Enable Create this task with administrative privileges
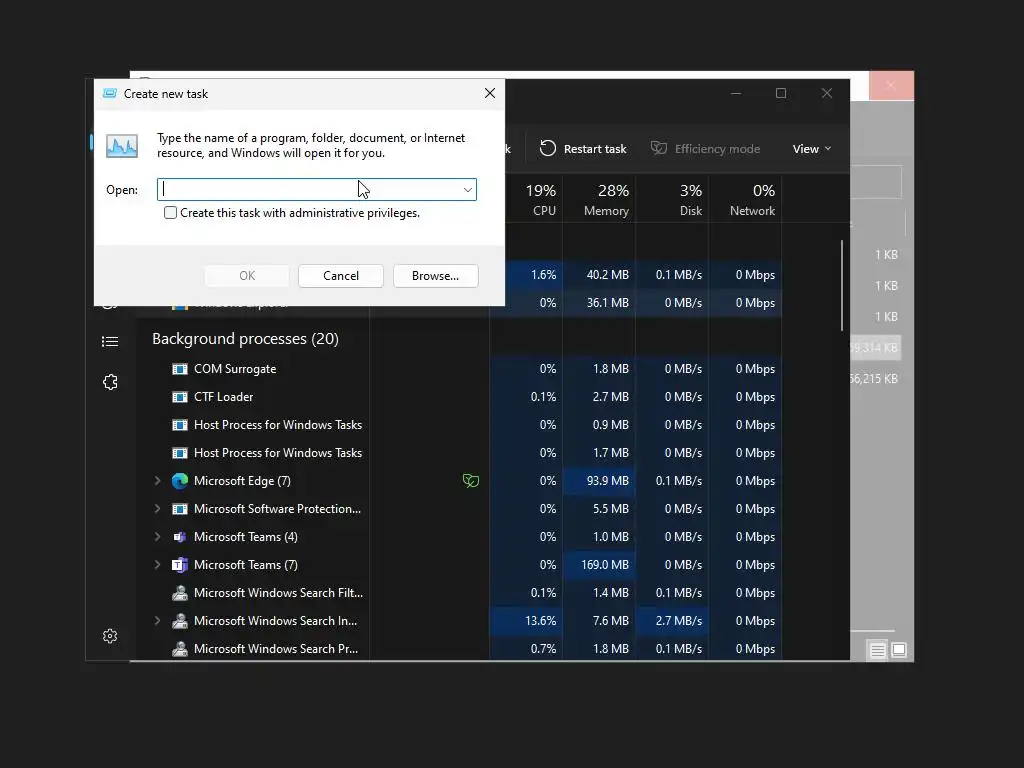1024x768 pixels. click(170, 213)
